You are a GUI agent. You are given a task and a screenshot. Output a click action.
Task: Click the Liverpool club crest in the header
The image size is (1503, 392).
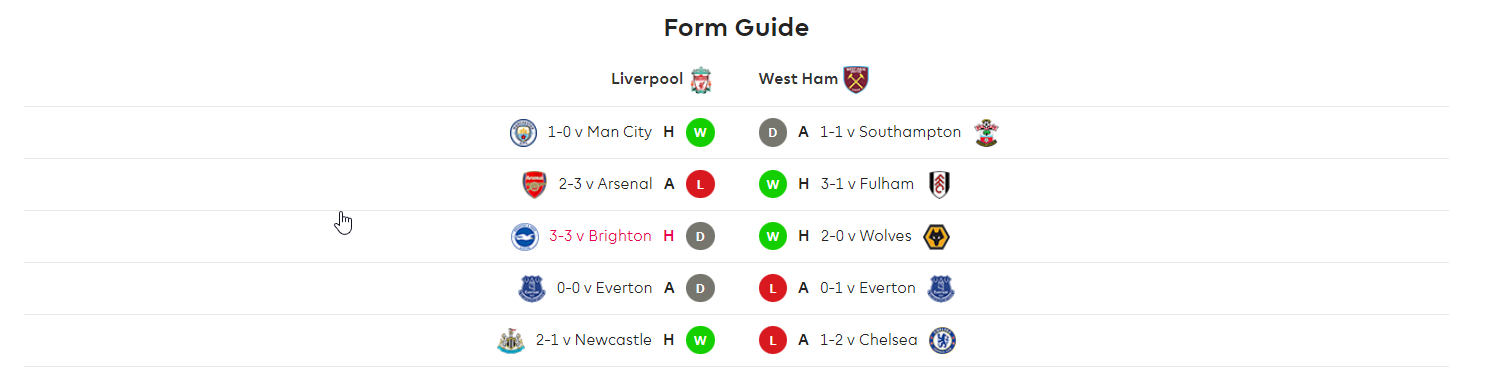click(x=702, y=79)
